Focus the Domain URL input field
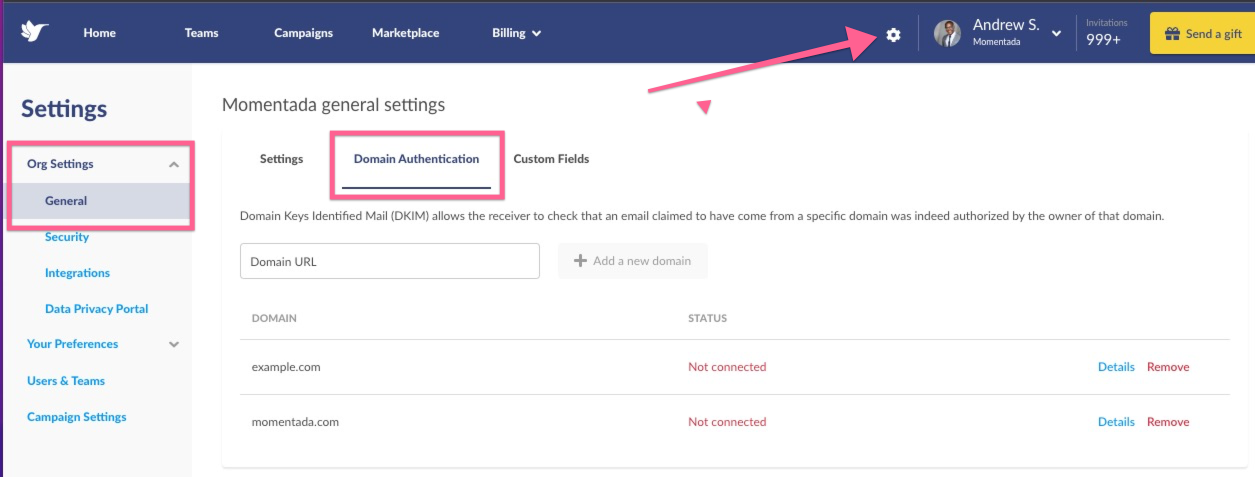The image size is (1255, 477). click(390, 261)
